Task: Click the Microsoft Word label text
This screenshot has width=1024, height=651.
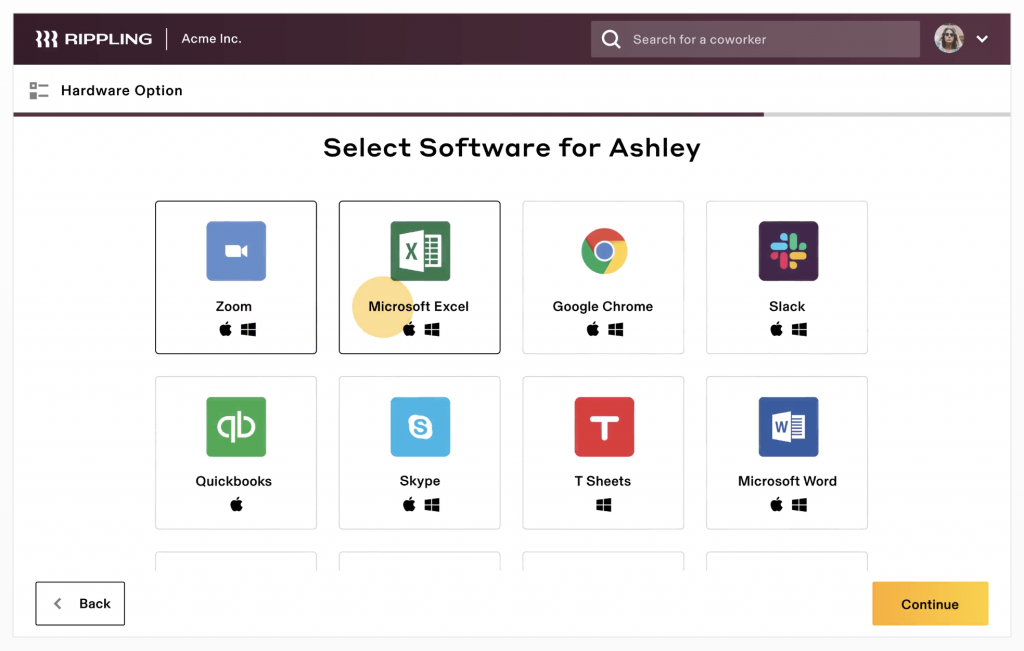Action: point(787,481)
